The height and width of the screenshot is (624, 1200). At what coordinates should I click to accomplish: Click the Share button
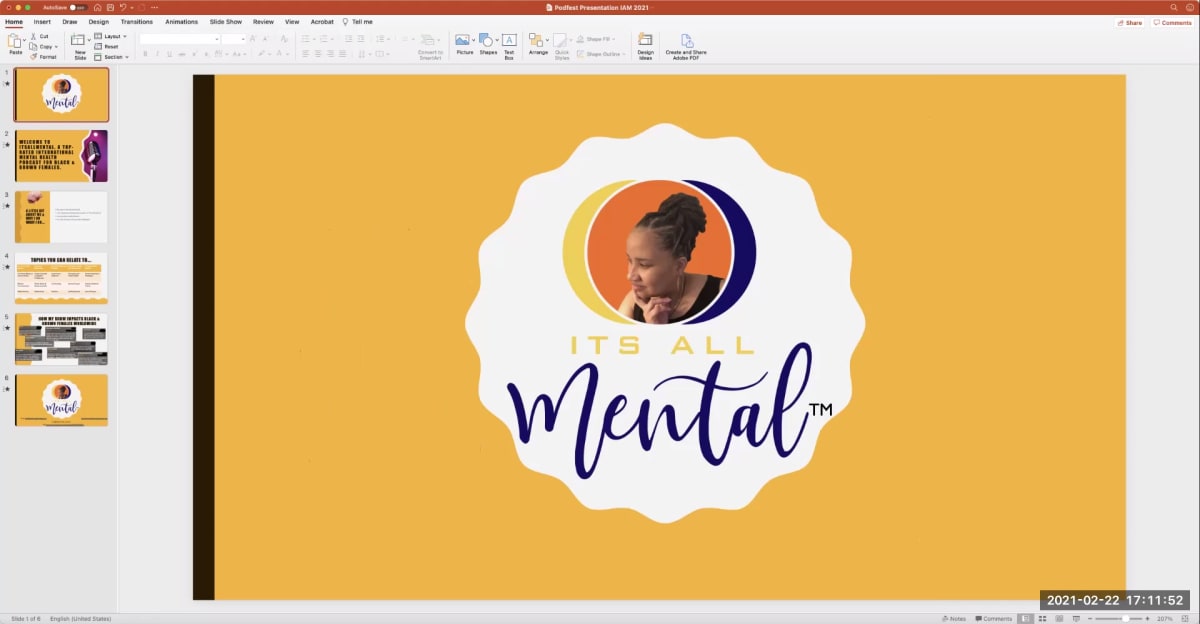click(1129, 21)
